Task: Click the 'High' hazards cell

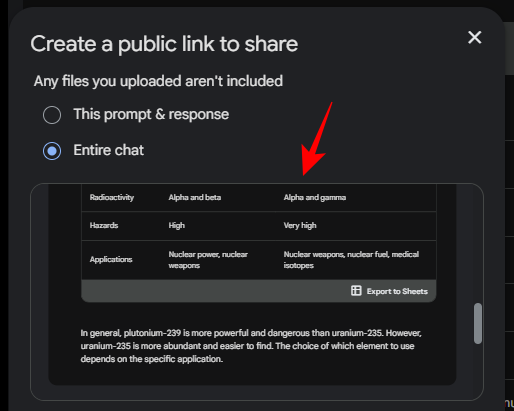Action: [x=176, y=225]
